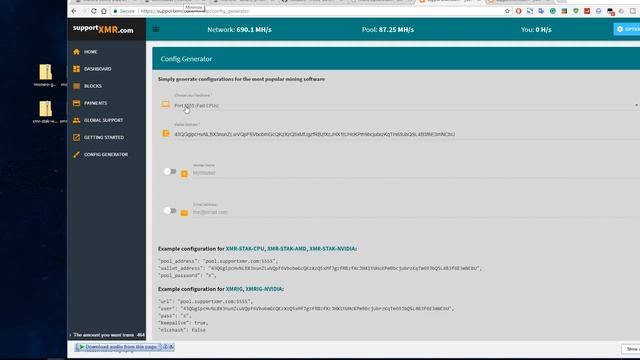Click the Network hashrate text
640x360 pixels.
coord(239,29)
